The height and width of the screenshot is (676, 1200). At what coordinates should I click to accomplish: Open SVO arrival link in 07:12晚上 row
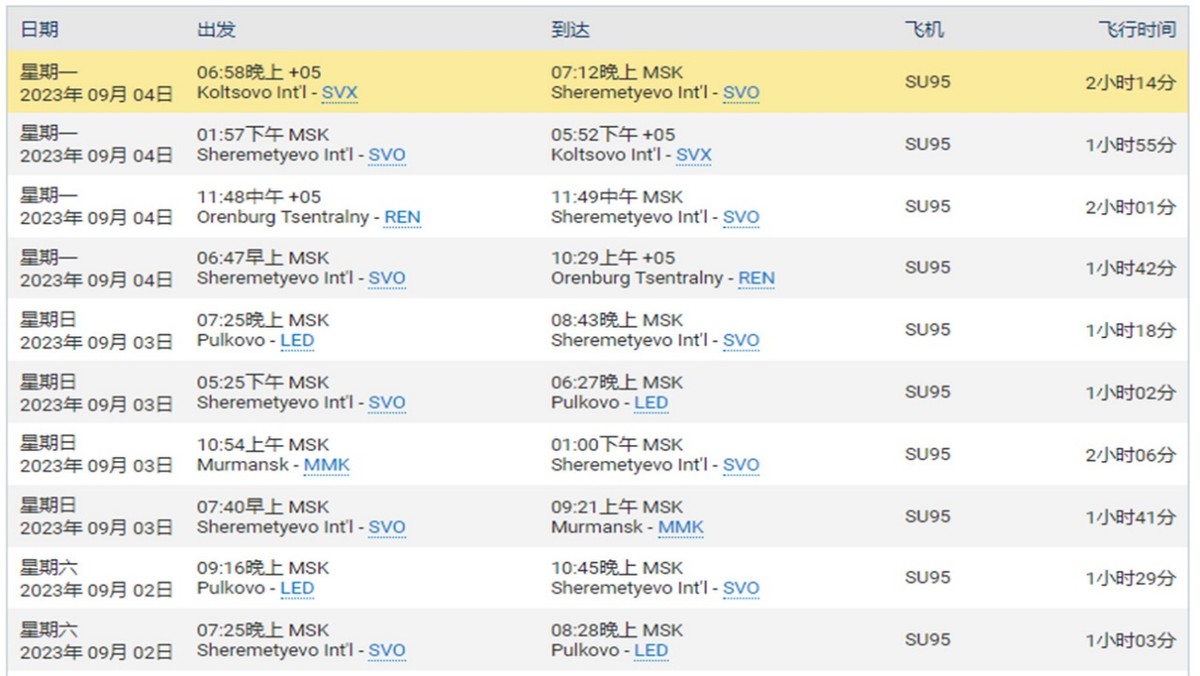[x=741, y=93]
